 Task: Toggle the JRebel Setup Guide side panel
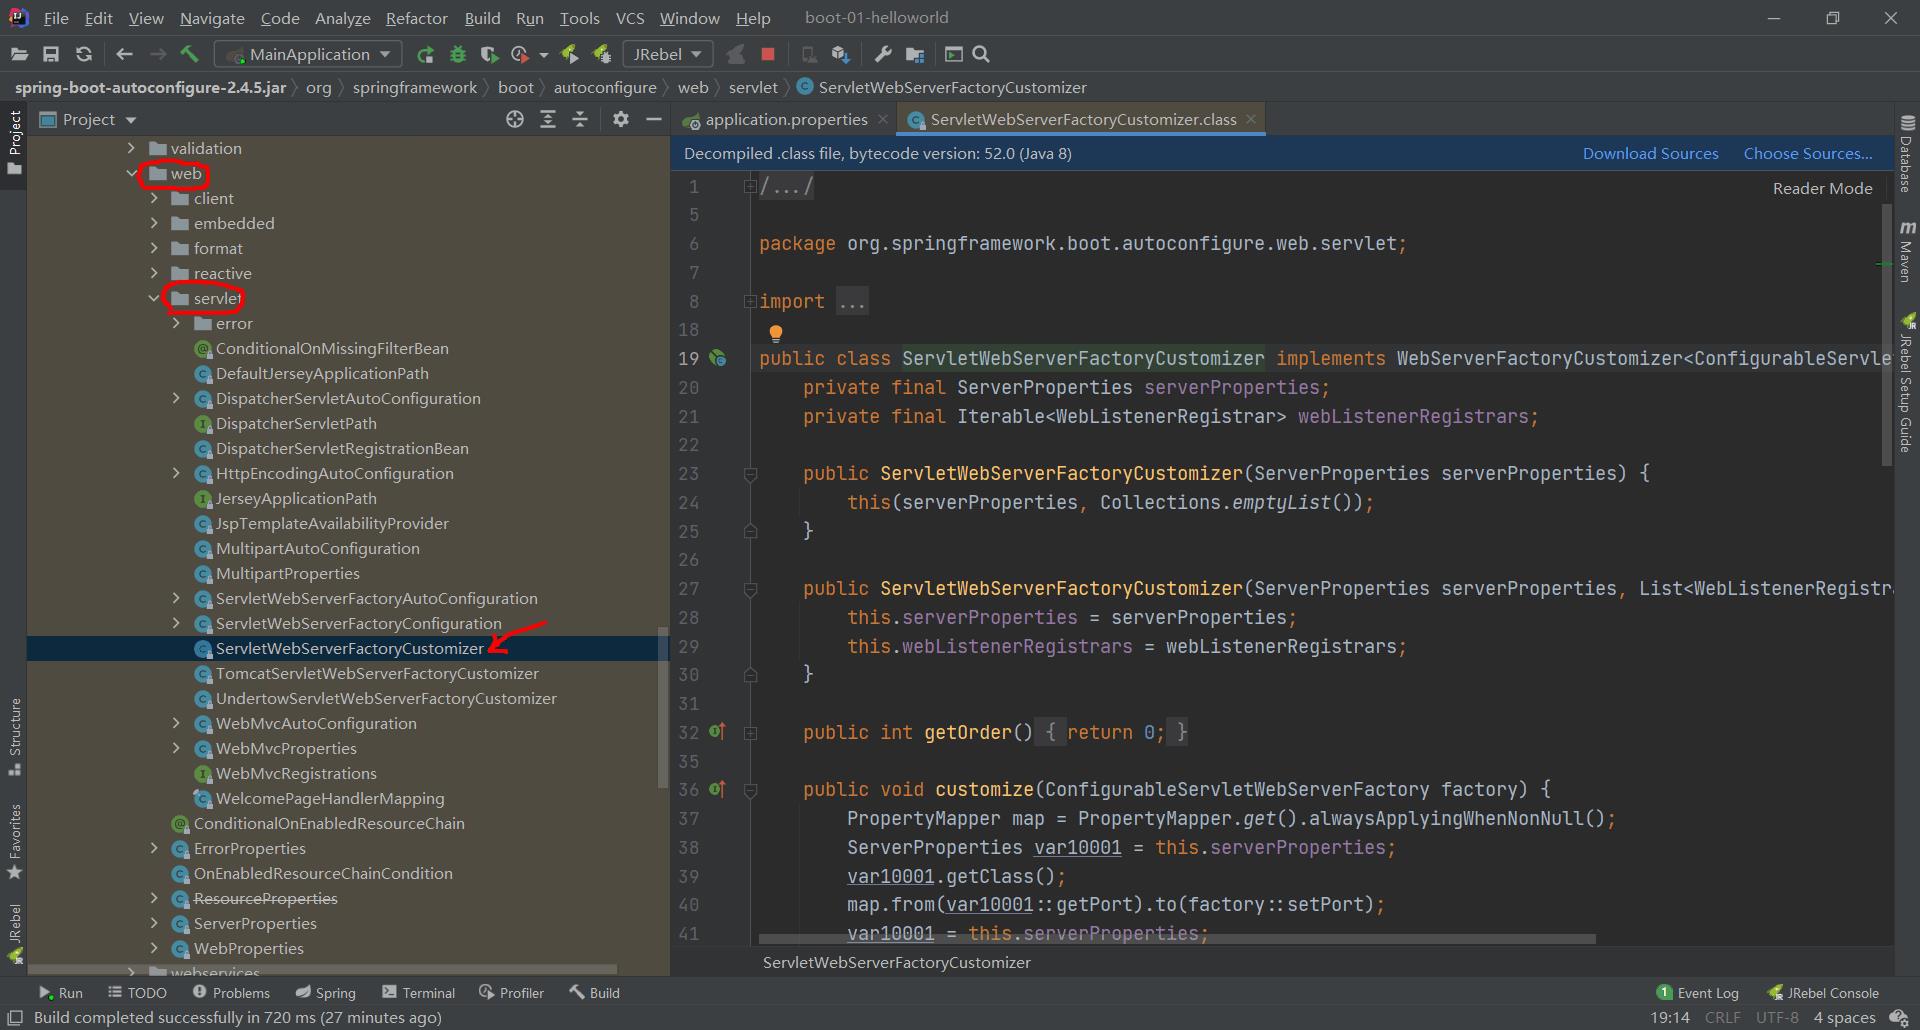coord(1907,384)
